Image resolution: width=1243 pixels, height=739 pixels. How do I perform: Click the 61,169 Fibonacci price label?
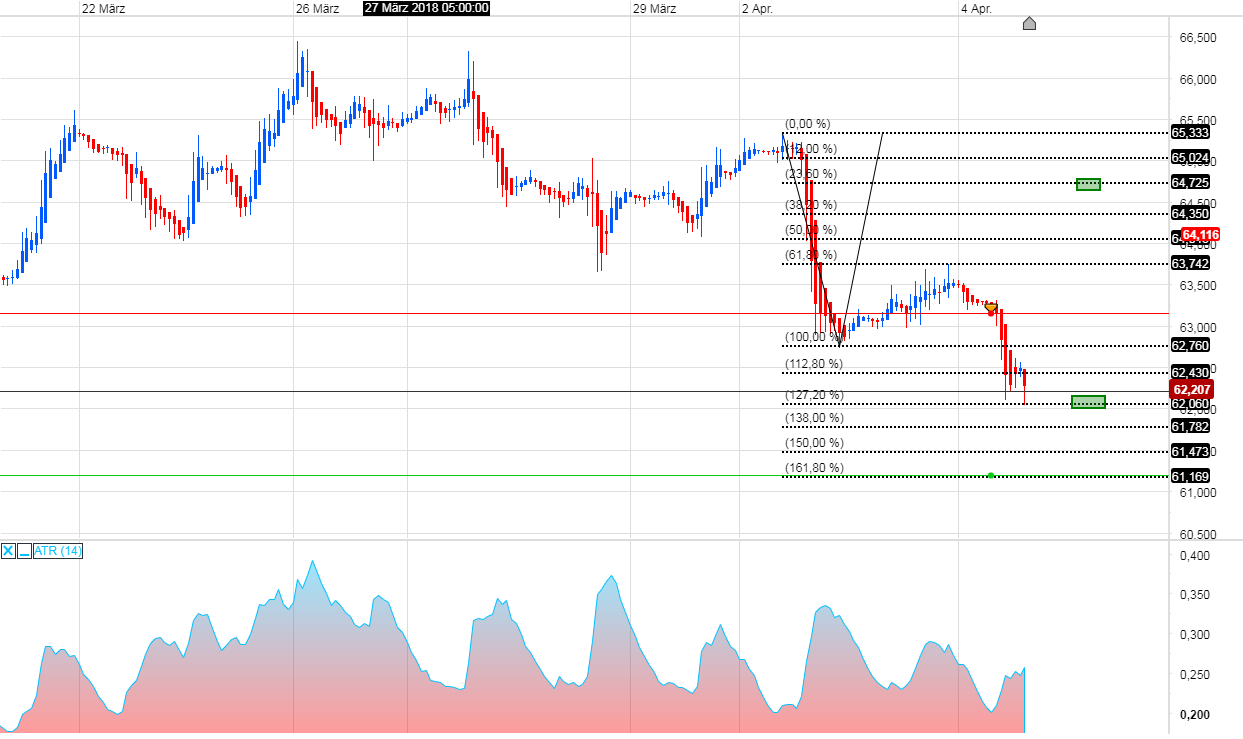coord(1190,477)
